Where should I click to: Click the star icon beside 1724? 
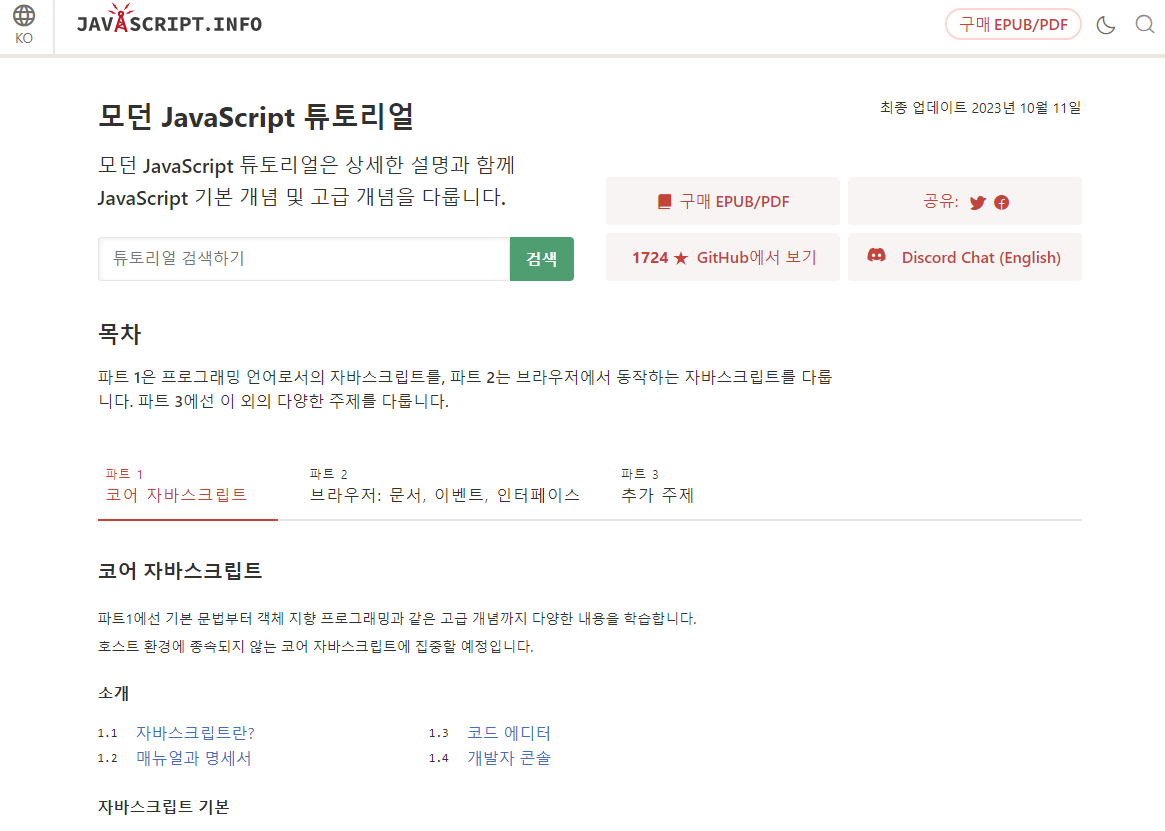pyautogui.click(x=681, y=258)
